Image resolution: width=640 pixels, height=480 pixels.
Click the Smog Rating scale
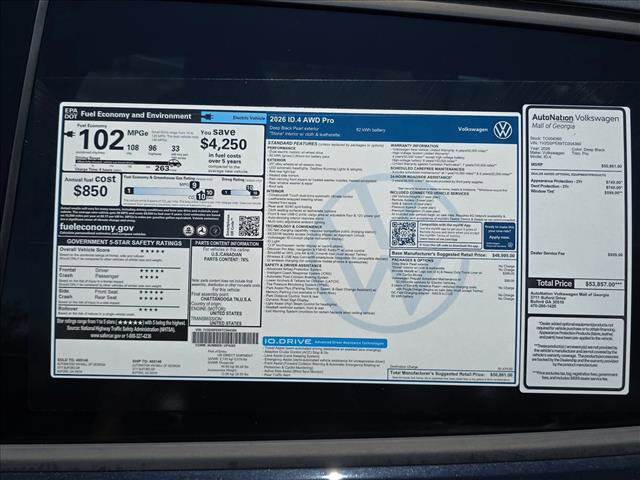click(x=240, y=192)
